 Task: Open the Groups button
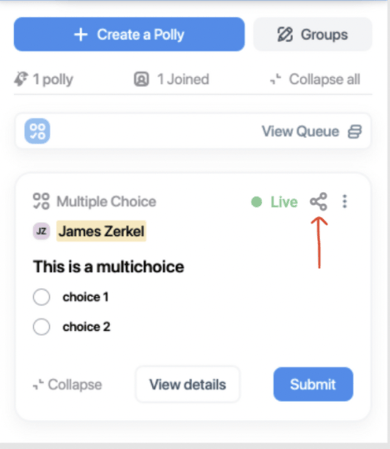pos(313,34)
